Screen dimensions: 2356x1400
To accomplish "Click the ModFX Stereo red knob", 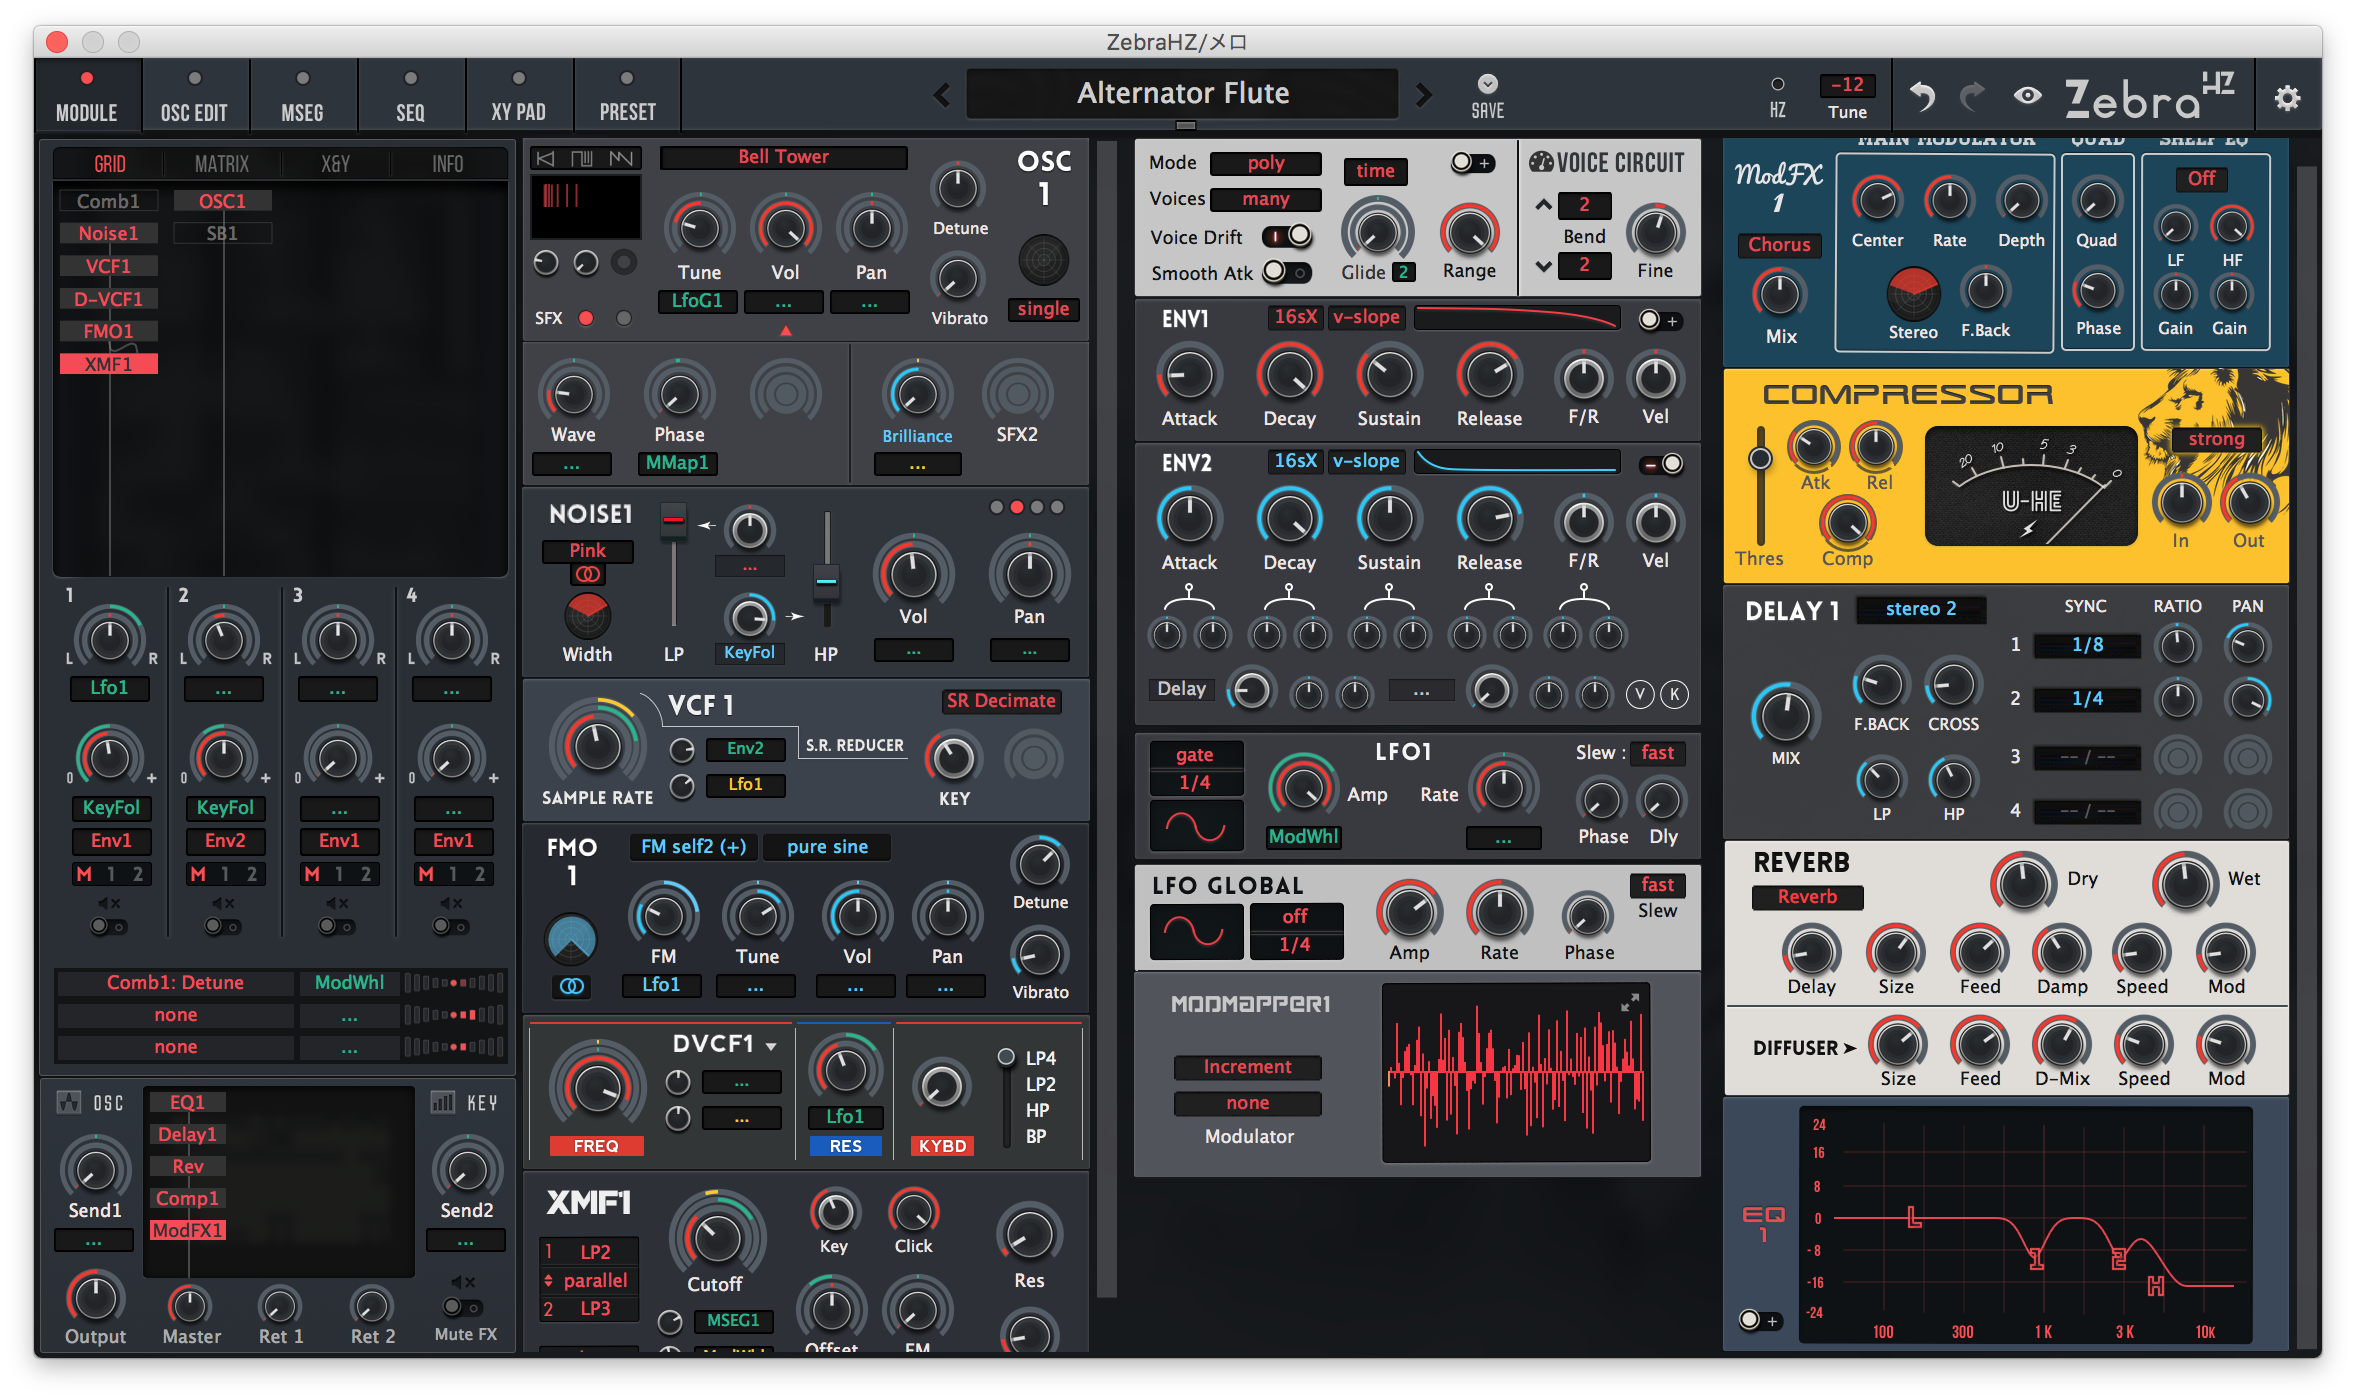I will [1912, 293].
